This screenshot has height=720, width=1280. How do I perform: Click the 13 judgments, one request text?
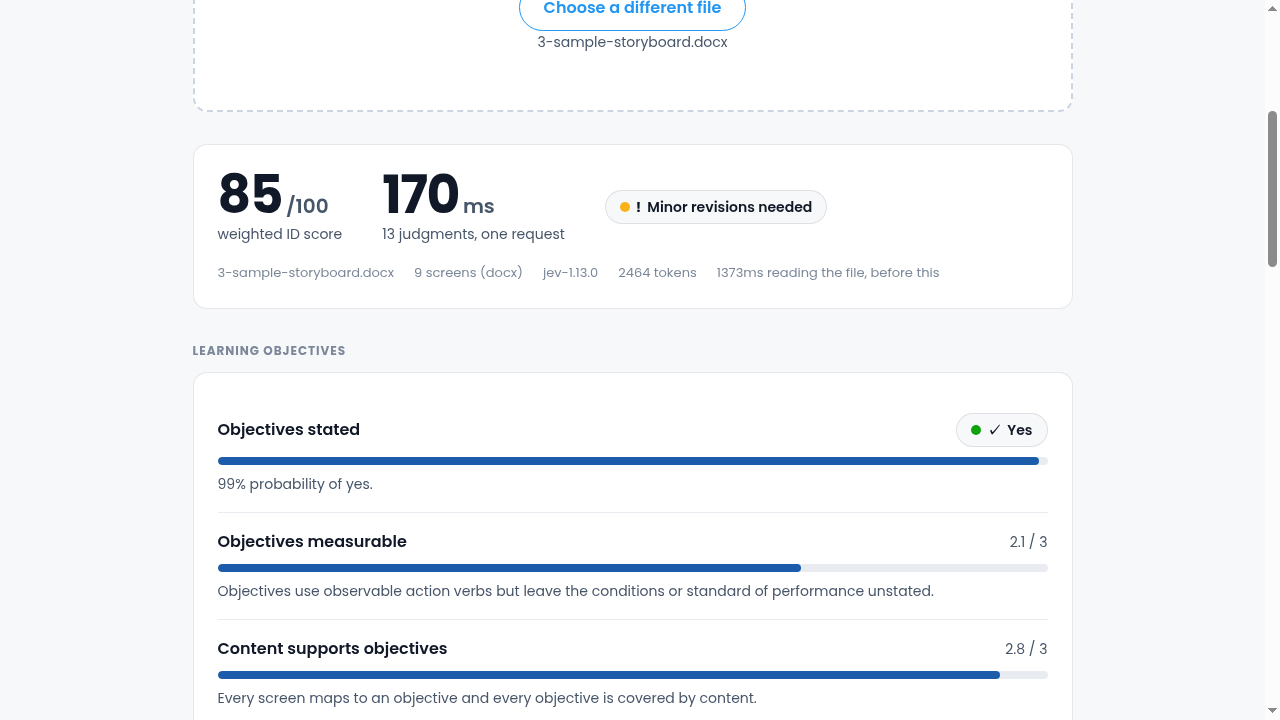pos(473,234)
